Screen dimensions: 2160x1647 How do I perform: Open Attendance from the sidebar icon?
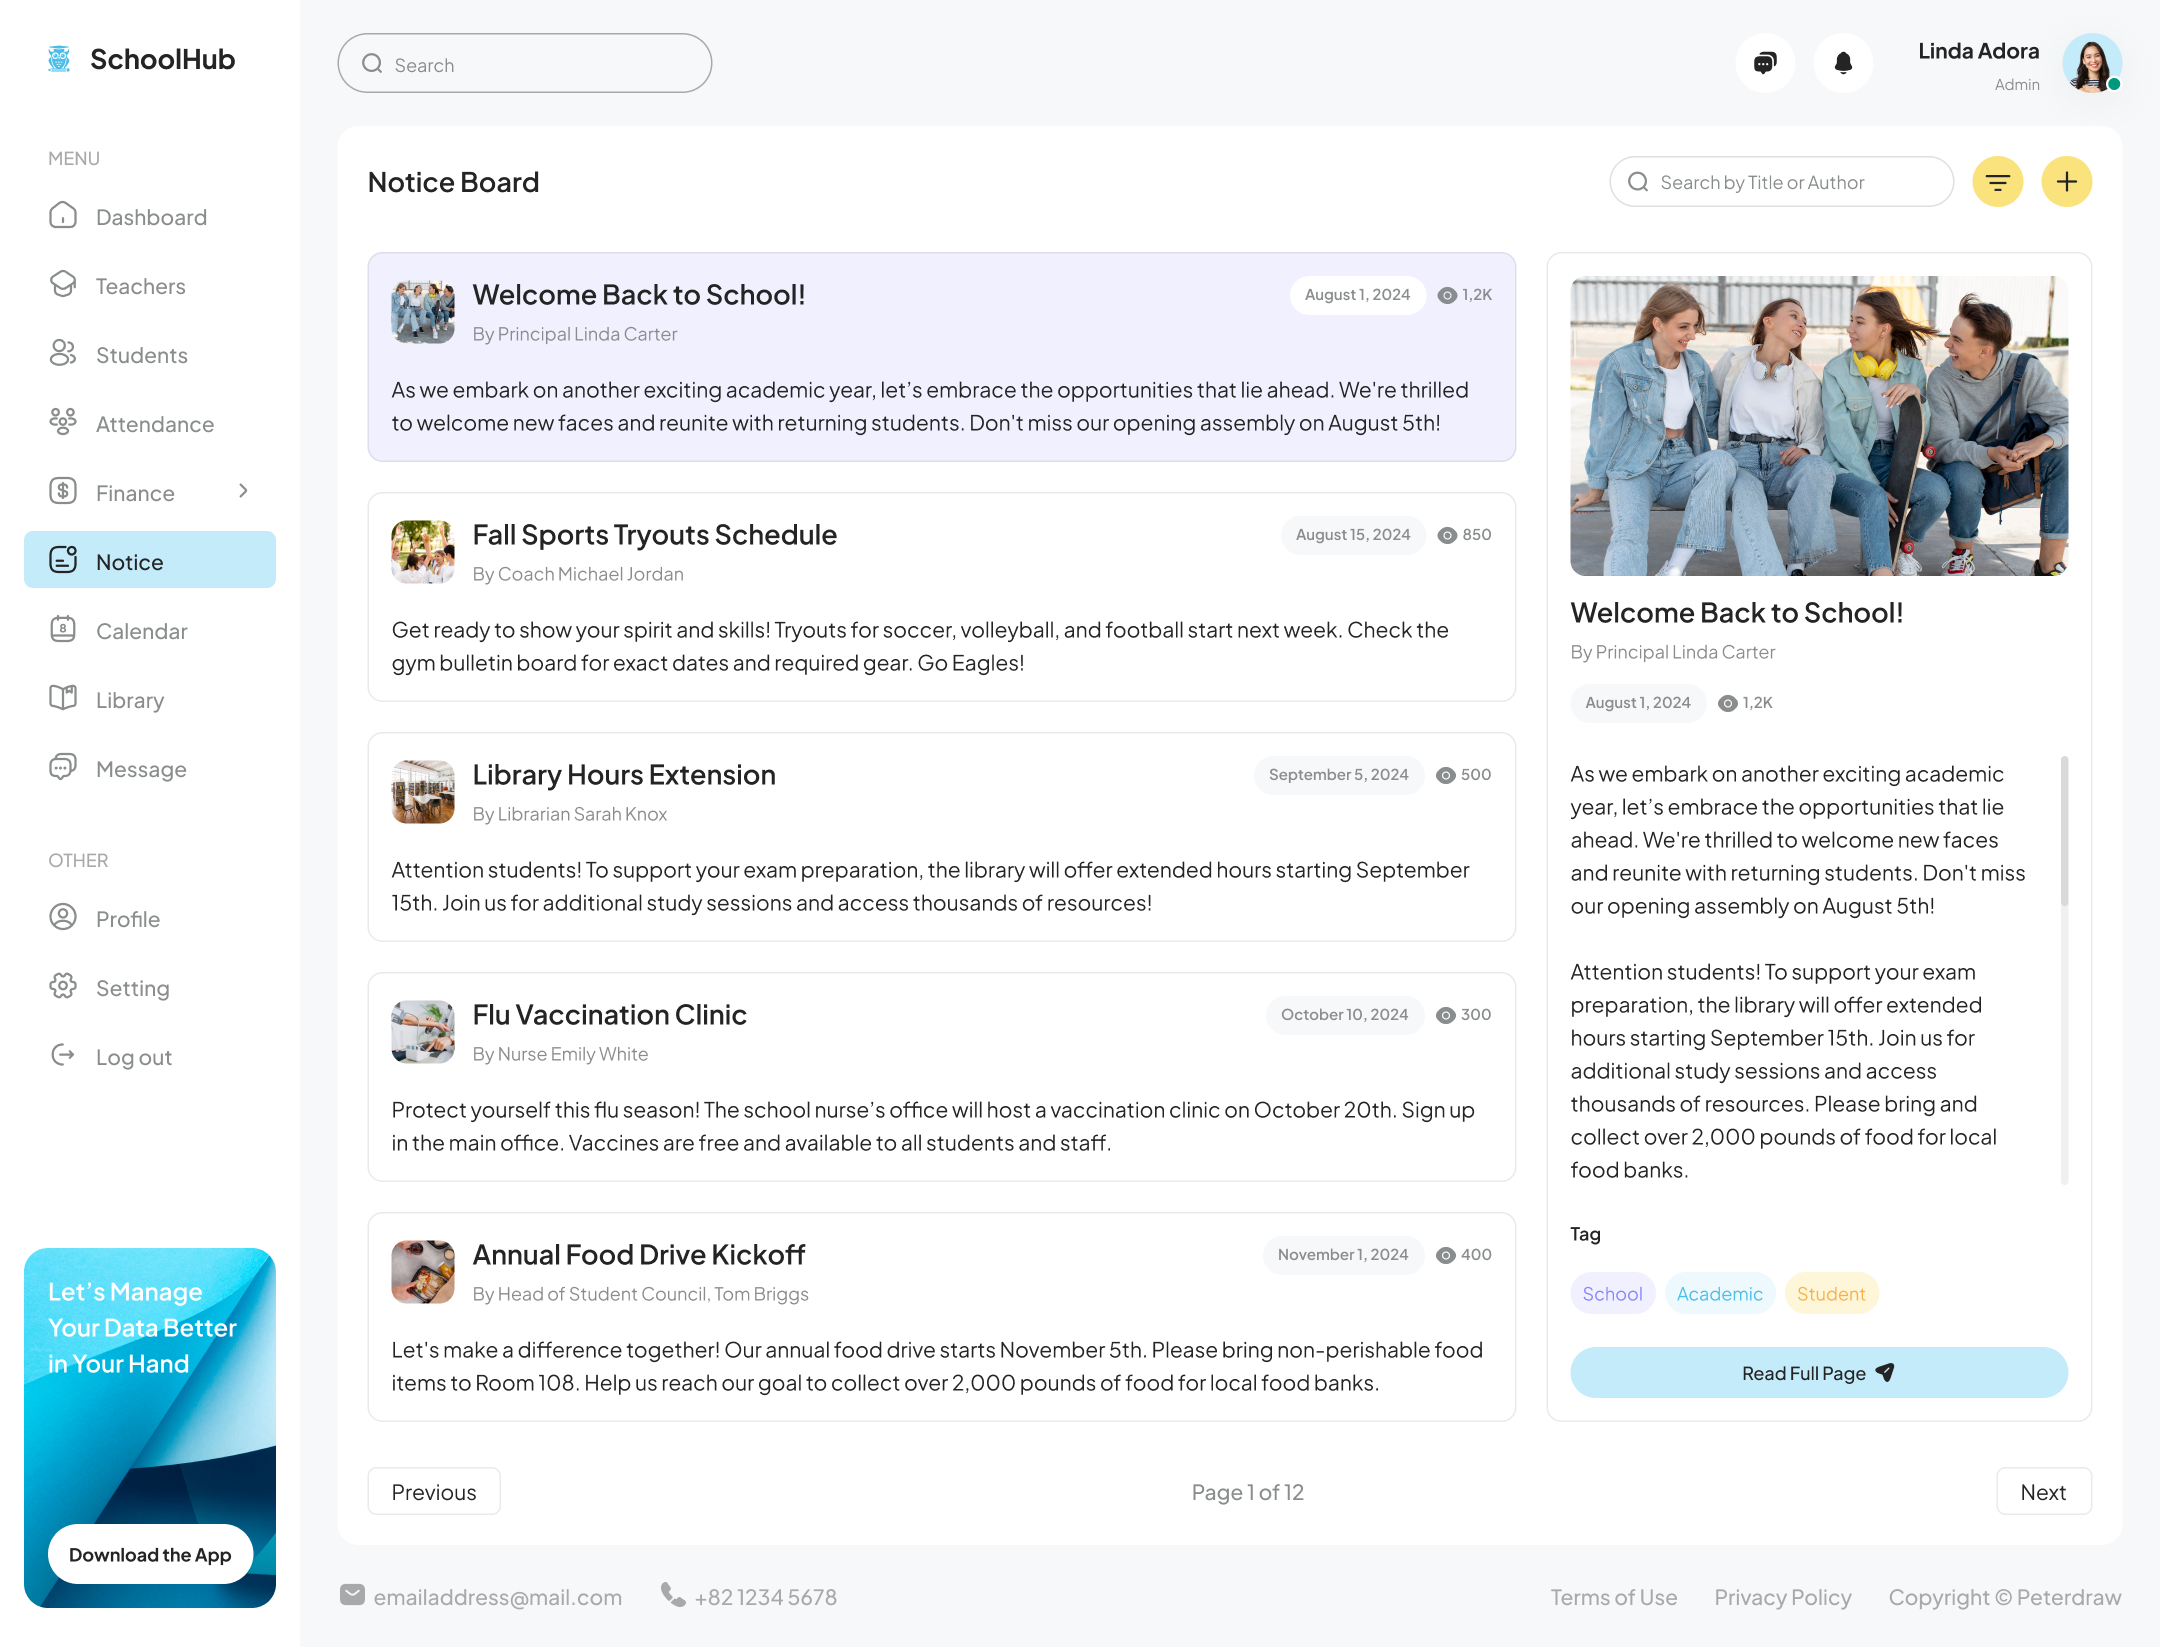tap(63, 423)
